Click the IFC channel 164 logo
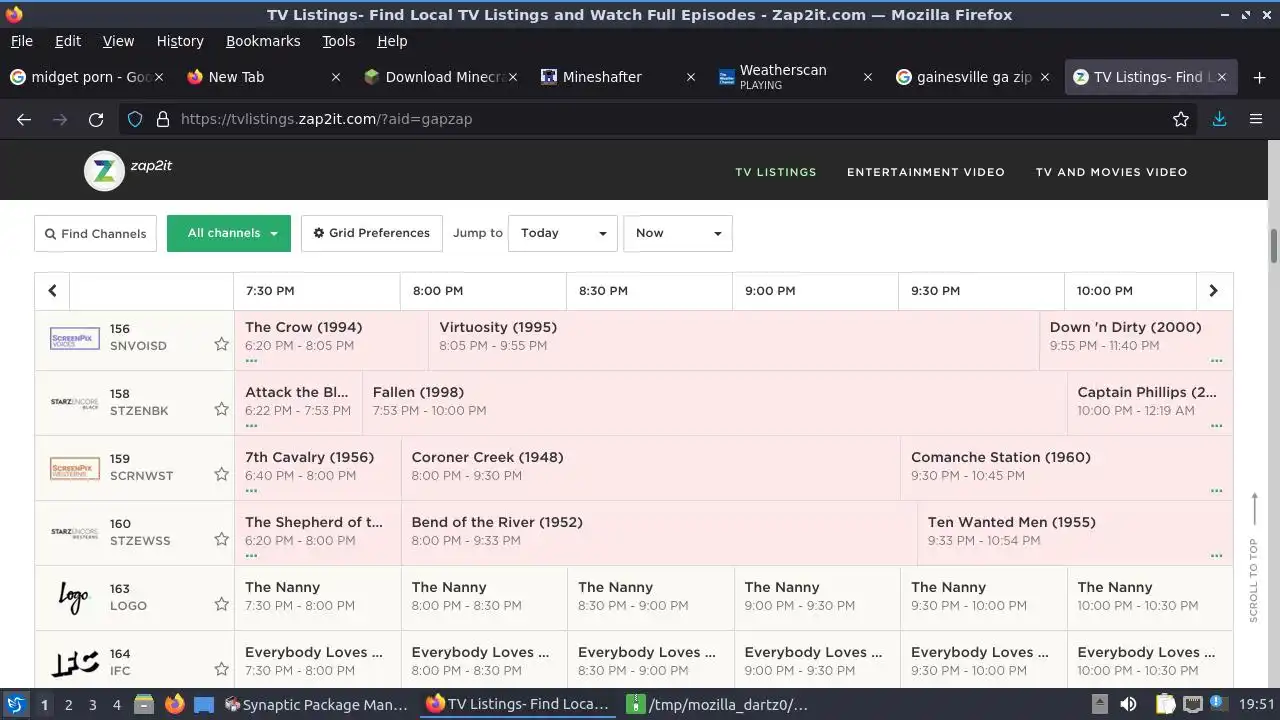This screenshot has height=720, width=1280. (x=76, y=662)
